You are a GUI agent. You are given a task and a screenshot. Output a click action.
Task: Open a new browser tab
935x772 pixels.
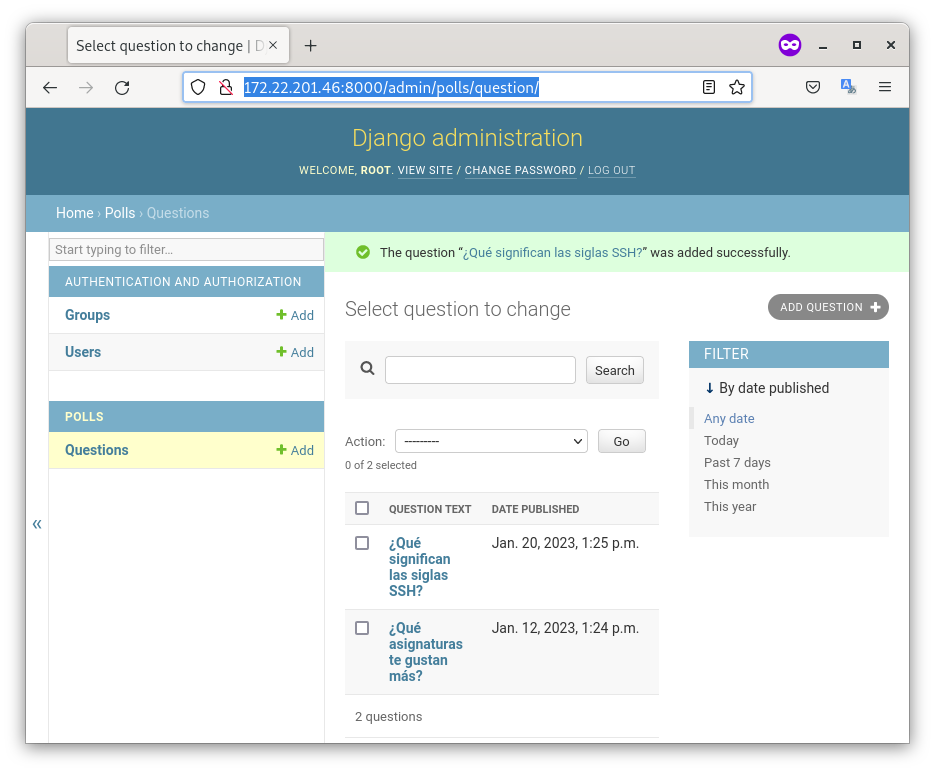[311, 46]
